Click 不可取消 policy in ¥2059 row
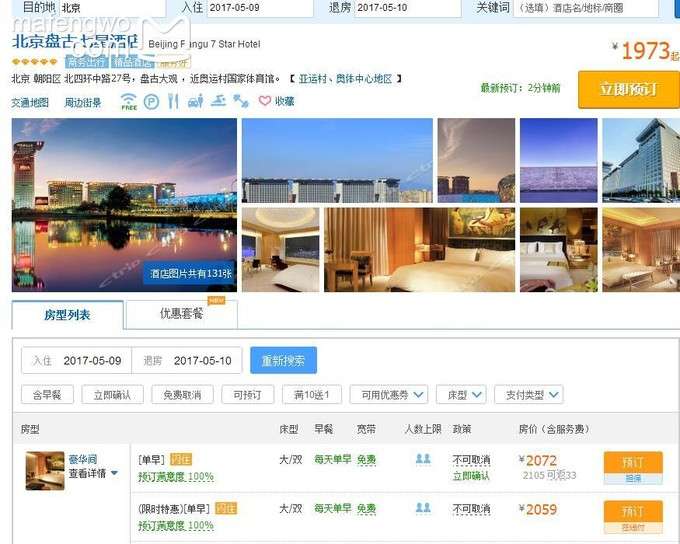 pyautogui.click(x=471, y=508)
